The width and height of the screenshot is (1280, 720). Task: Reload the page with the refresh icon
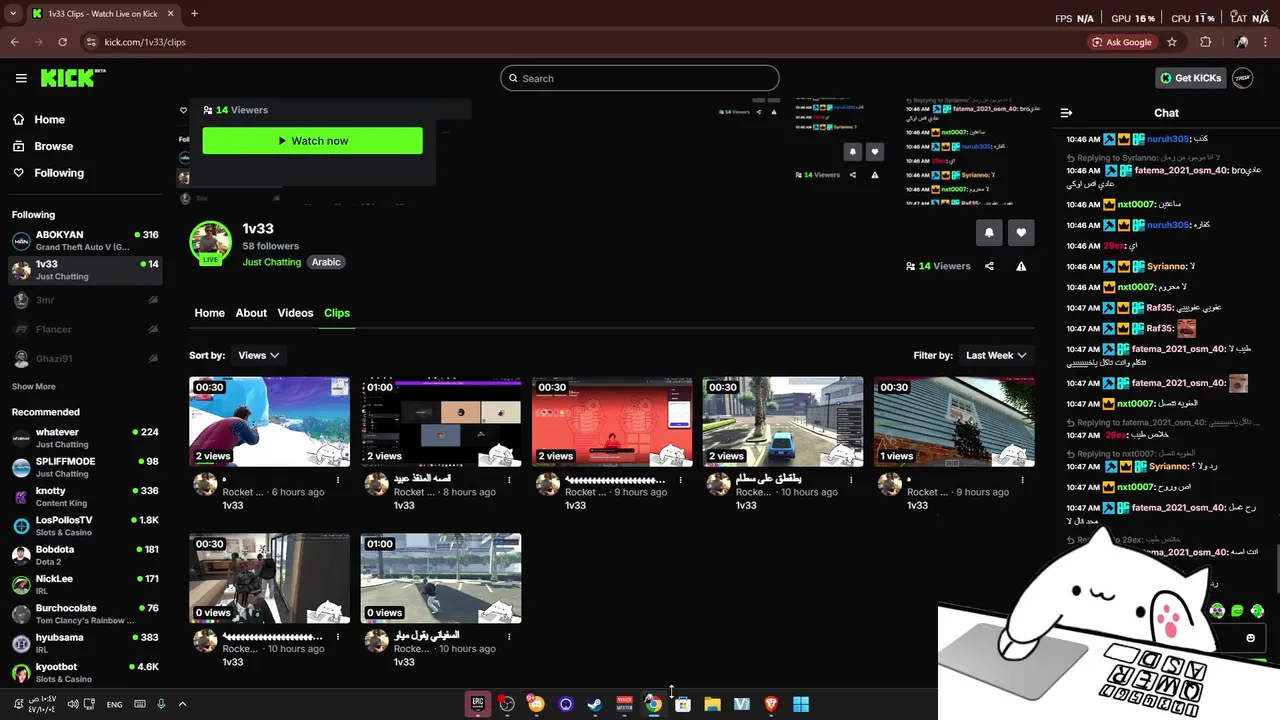[x=62, y=42]
